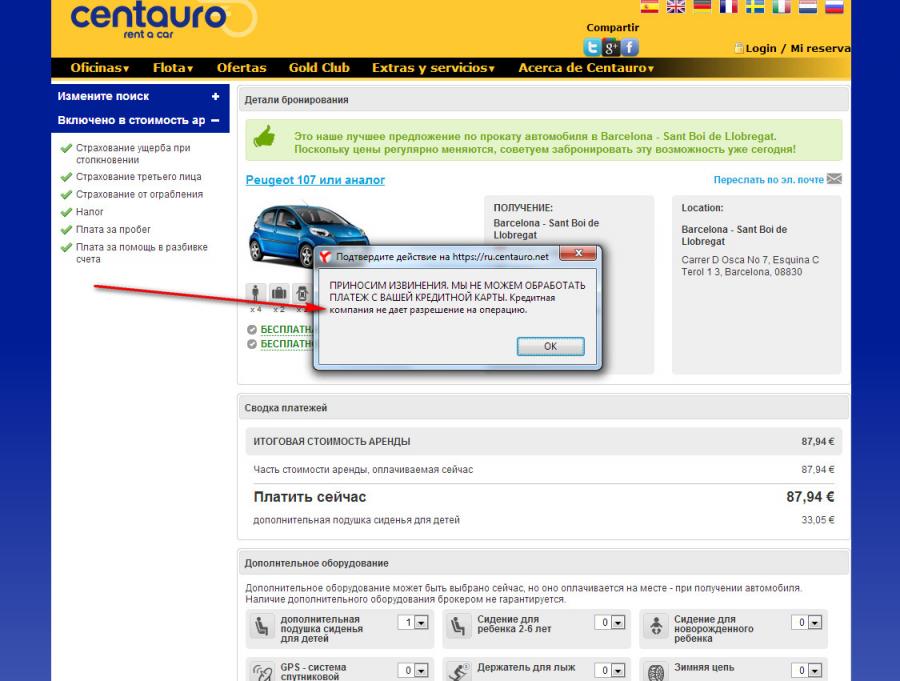Click 'Налог' in the included list
900x681 pixels.
tap(90, 212)
